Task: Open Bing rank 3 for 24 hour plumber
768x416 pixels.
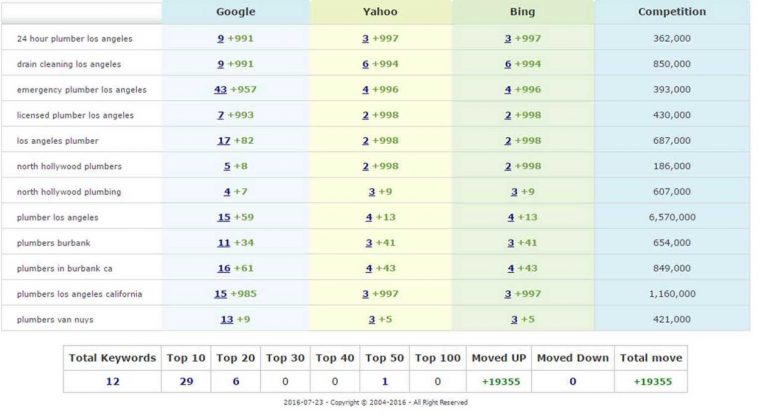Action: (508, 38)
